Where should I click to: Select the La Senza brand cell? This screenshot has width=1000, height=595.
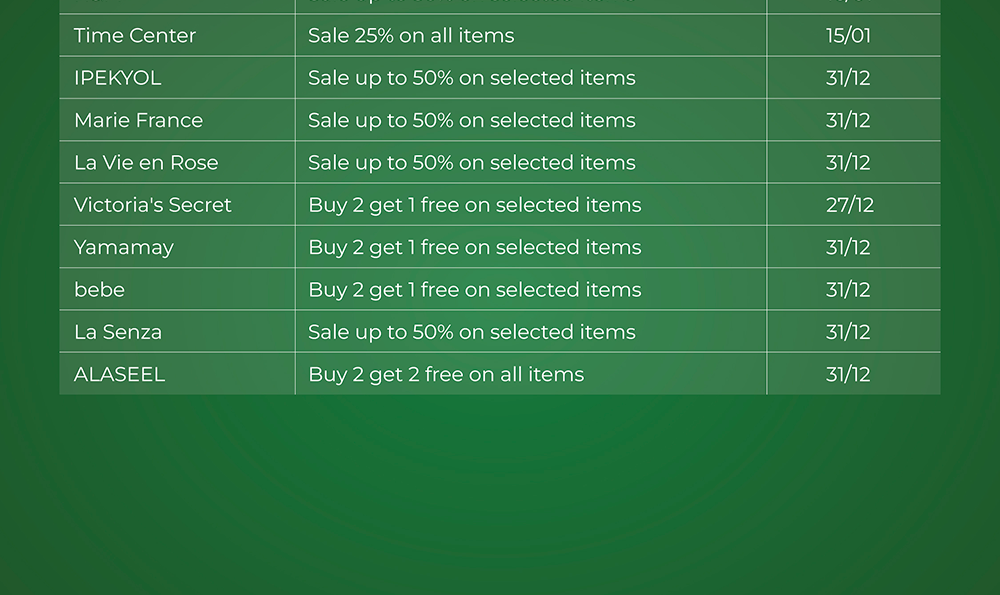point(118,332)
